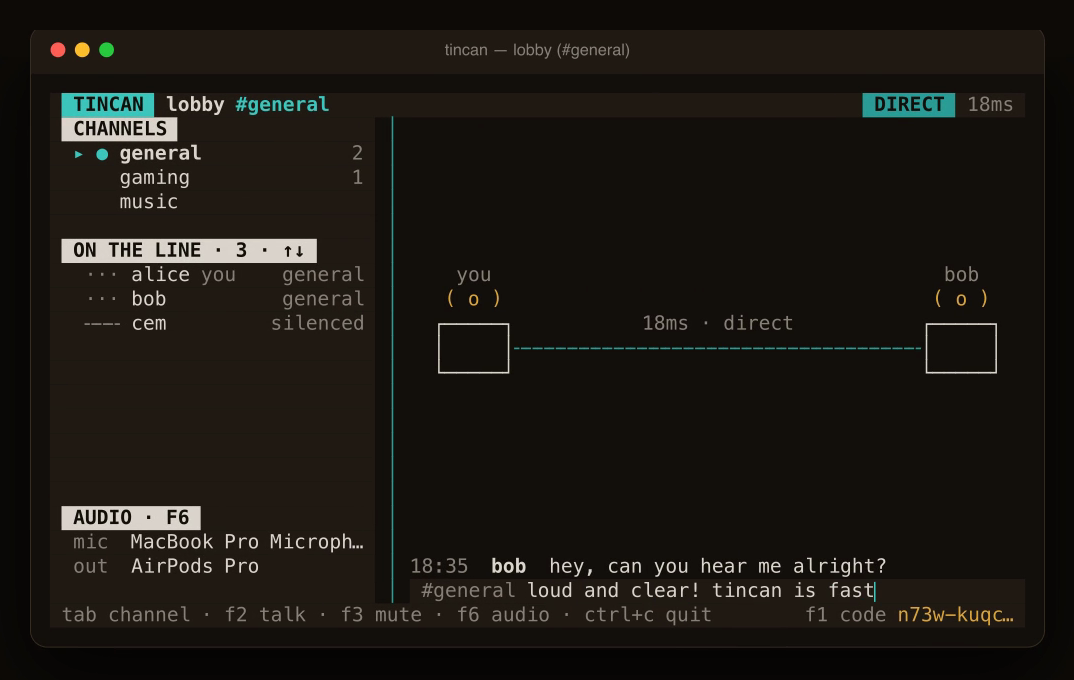Maximize the window with green button
Image resolution: width=1074 pixels, height=680 pixels.
[106, 50]
